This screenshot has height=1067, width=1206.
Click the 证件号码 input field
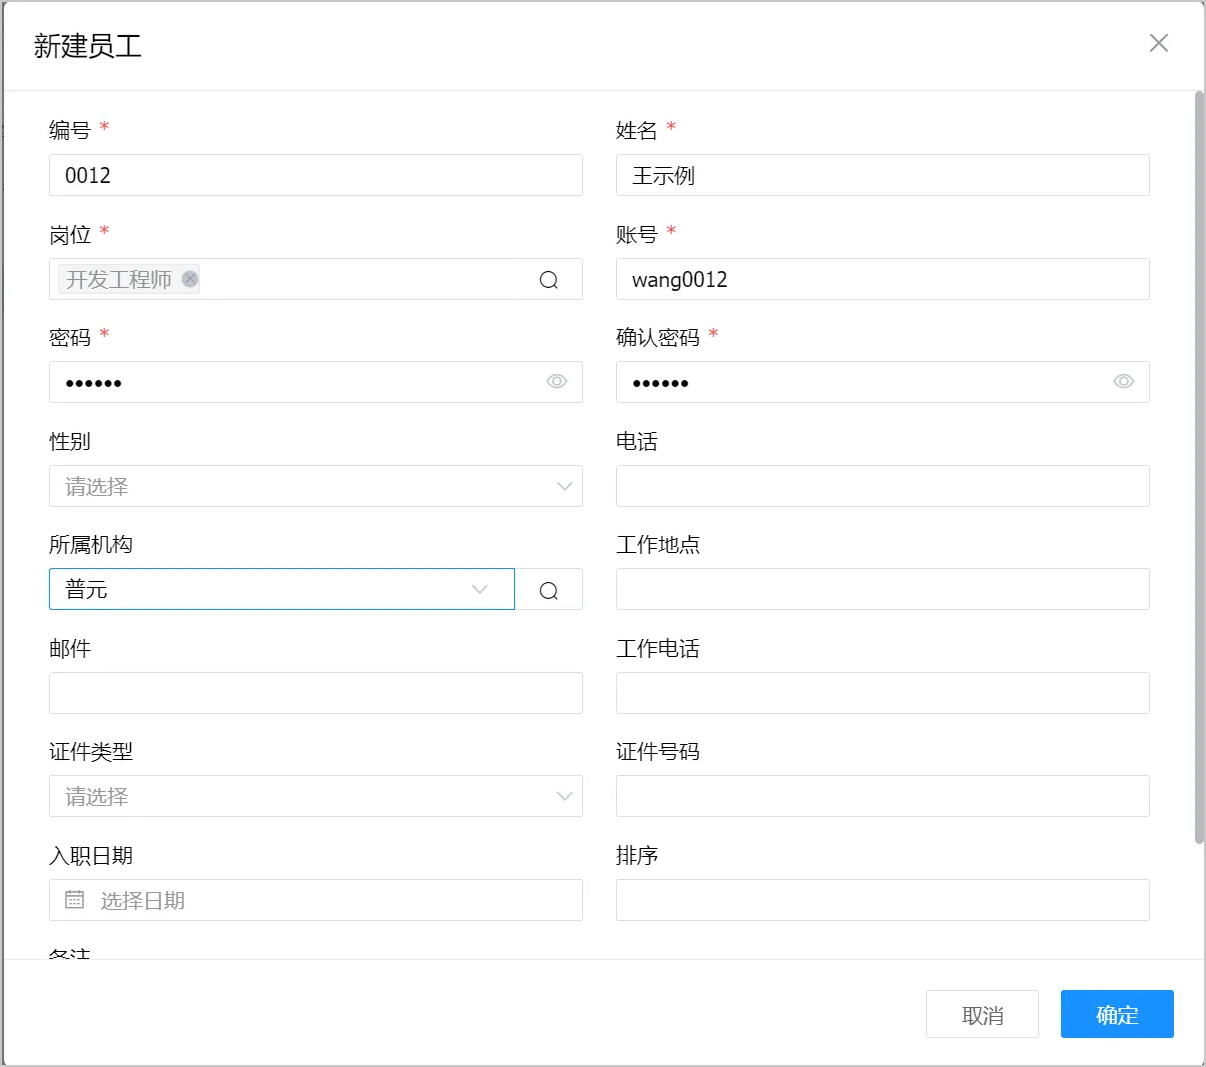point(881,796)
